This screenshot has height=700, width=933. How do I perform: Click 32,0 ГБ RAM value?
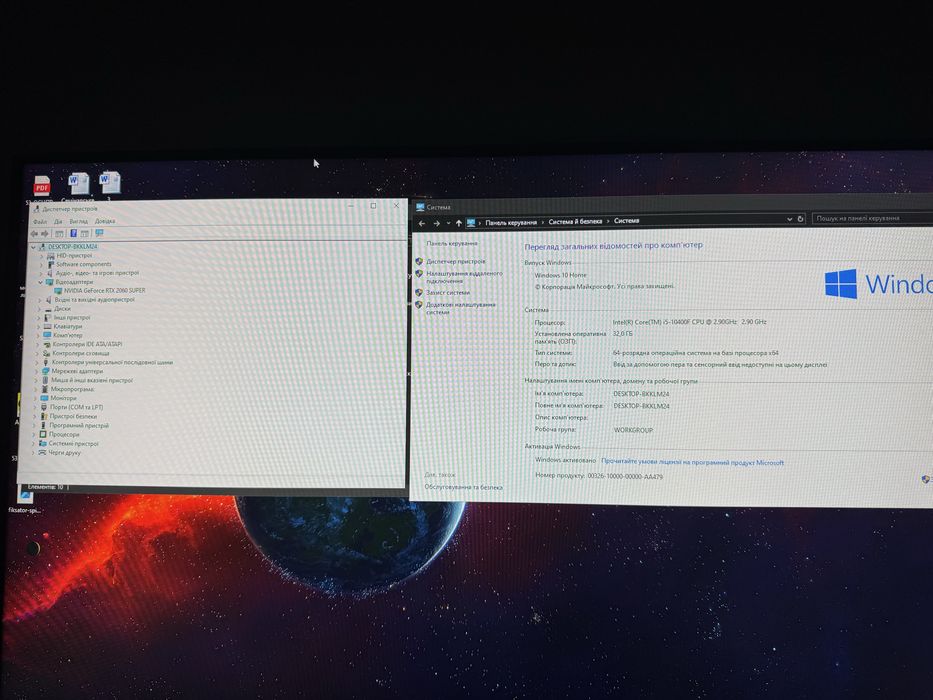click(622, 334)
